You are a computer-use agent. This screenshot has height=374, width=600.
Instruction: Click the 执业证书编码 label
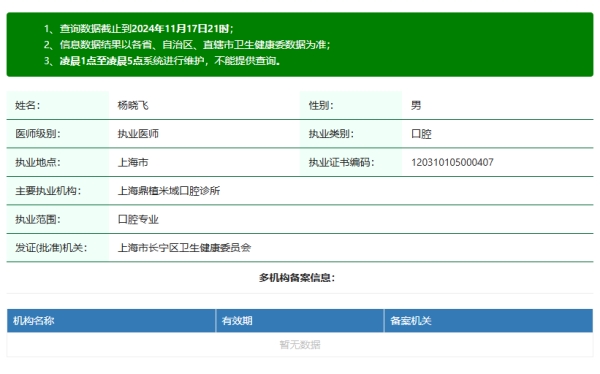tap(341, 162)
